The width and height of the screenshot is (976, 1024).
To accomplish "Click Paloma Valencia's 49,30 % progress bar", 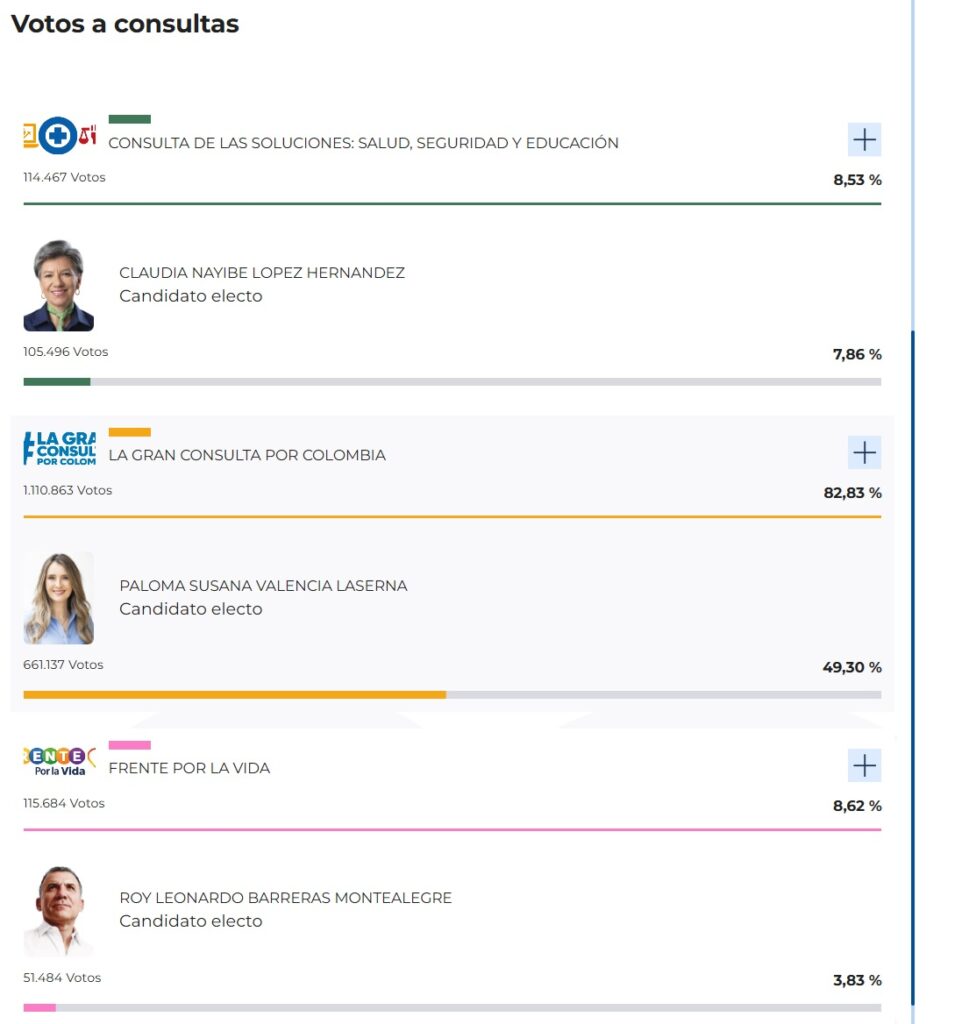I will click(235, 692).
